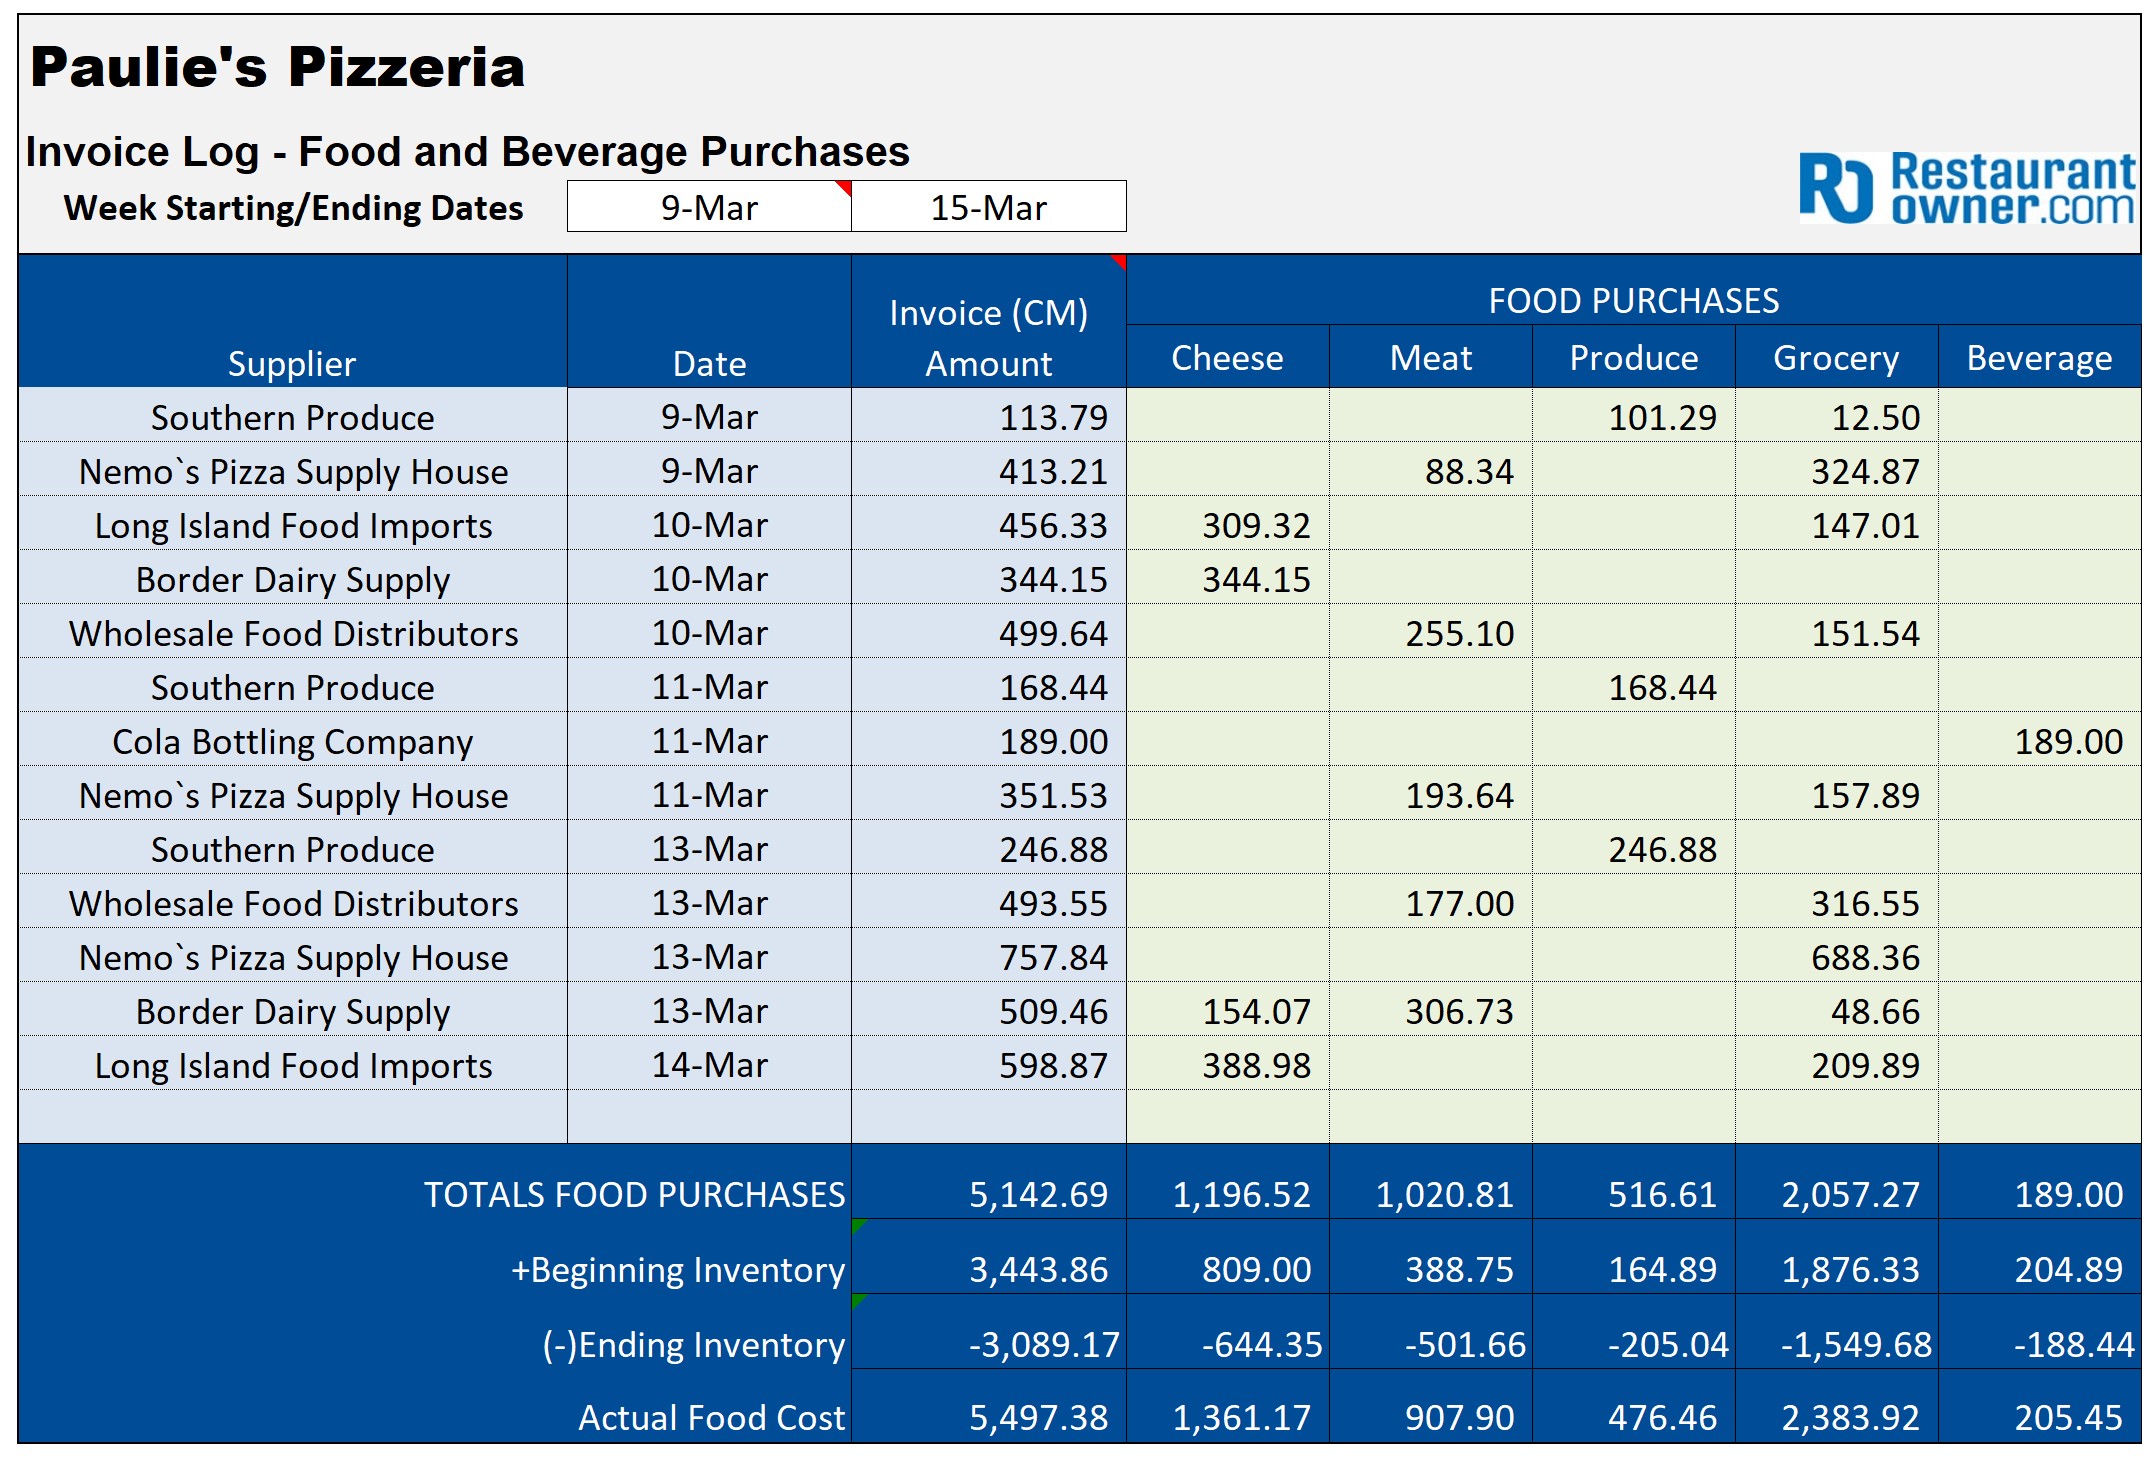Select beverage actual cost 205.45
This screenshot has height=1467, width=2154.
(x=2040, y=1406)
